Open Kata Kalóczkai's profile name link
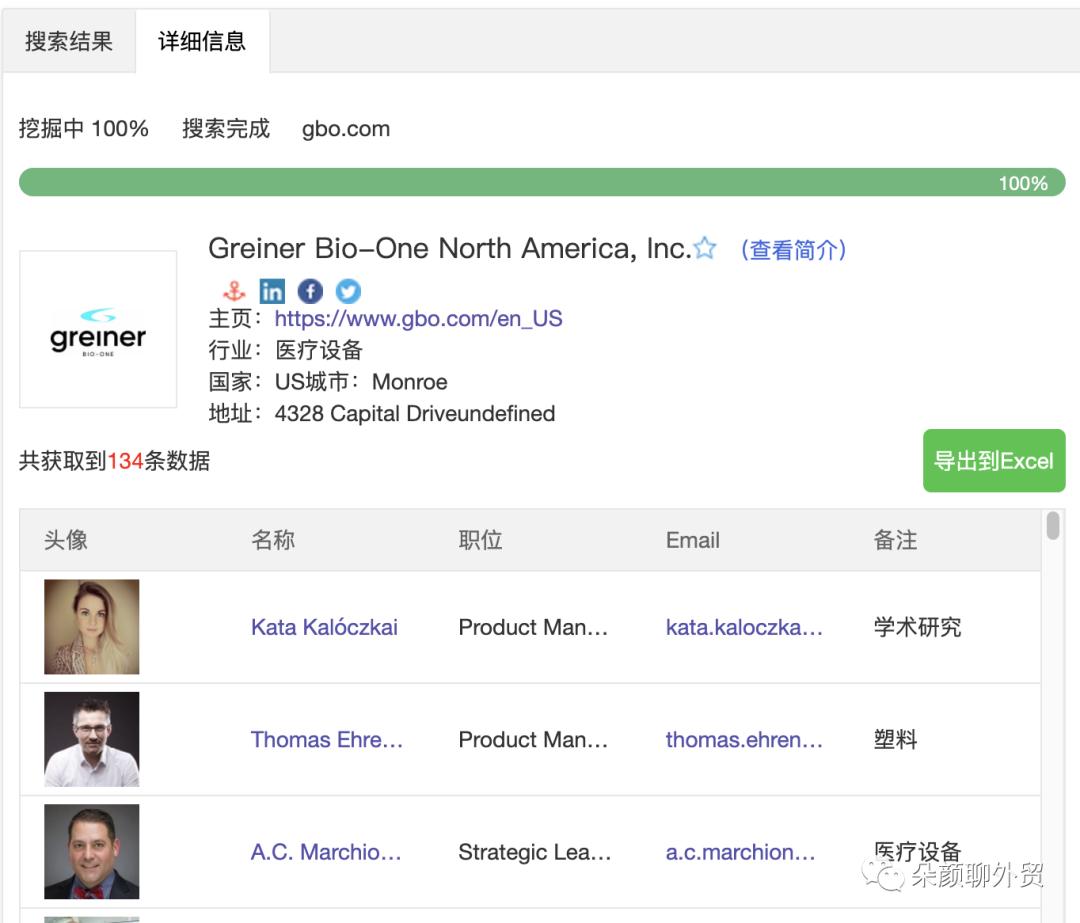Screen dimensions: 1080x923 coord(324,627)
